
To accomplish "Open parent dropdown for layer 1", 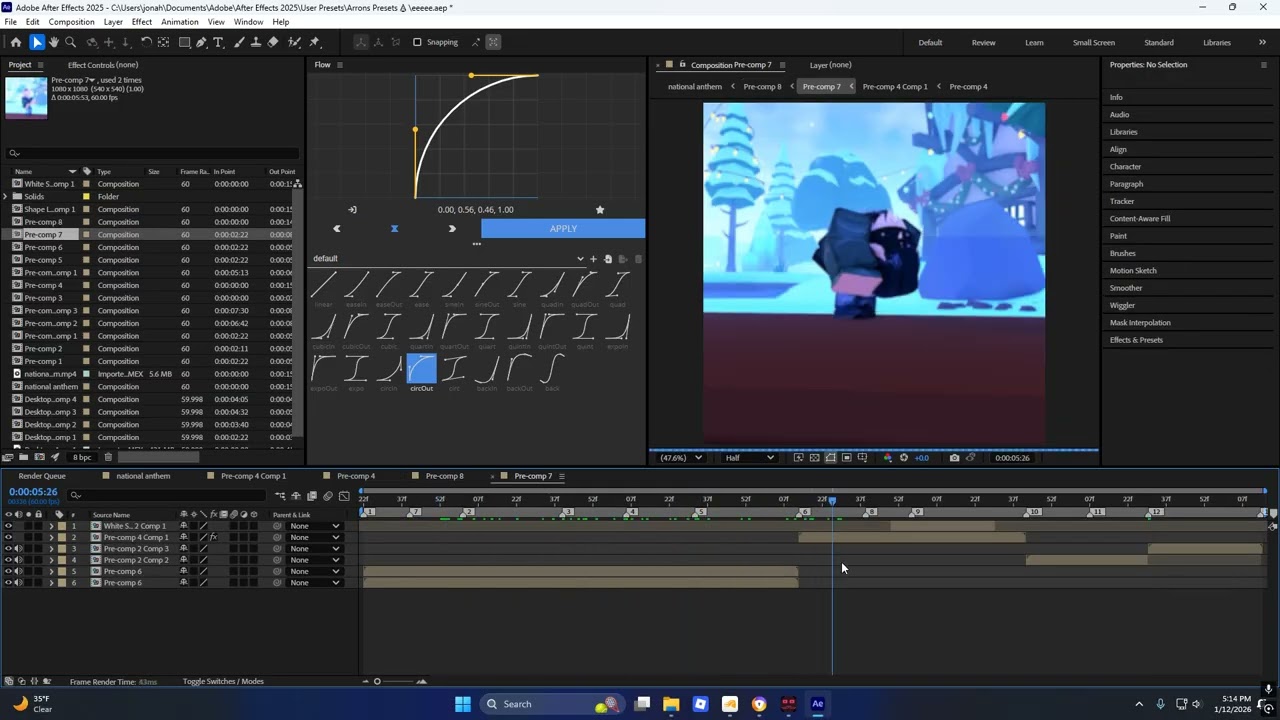I will [314, 526].
